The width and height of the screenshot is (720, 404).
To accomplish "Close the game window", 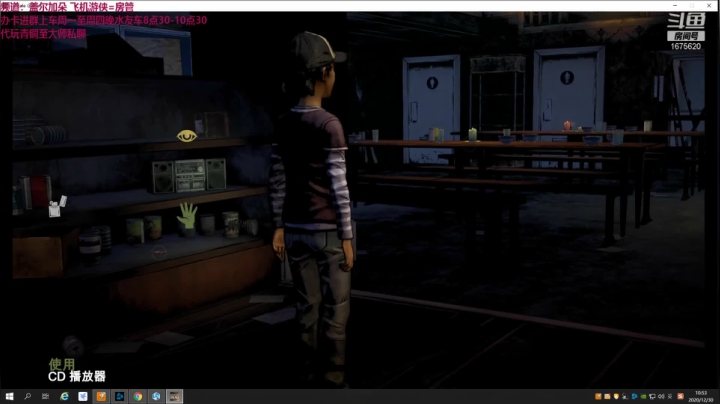I will [x=709, y=5].
